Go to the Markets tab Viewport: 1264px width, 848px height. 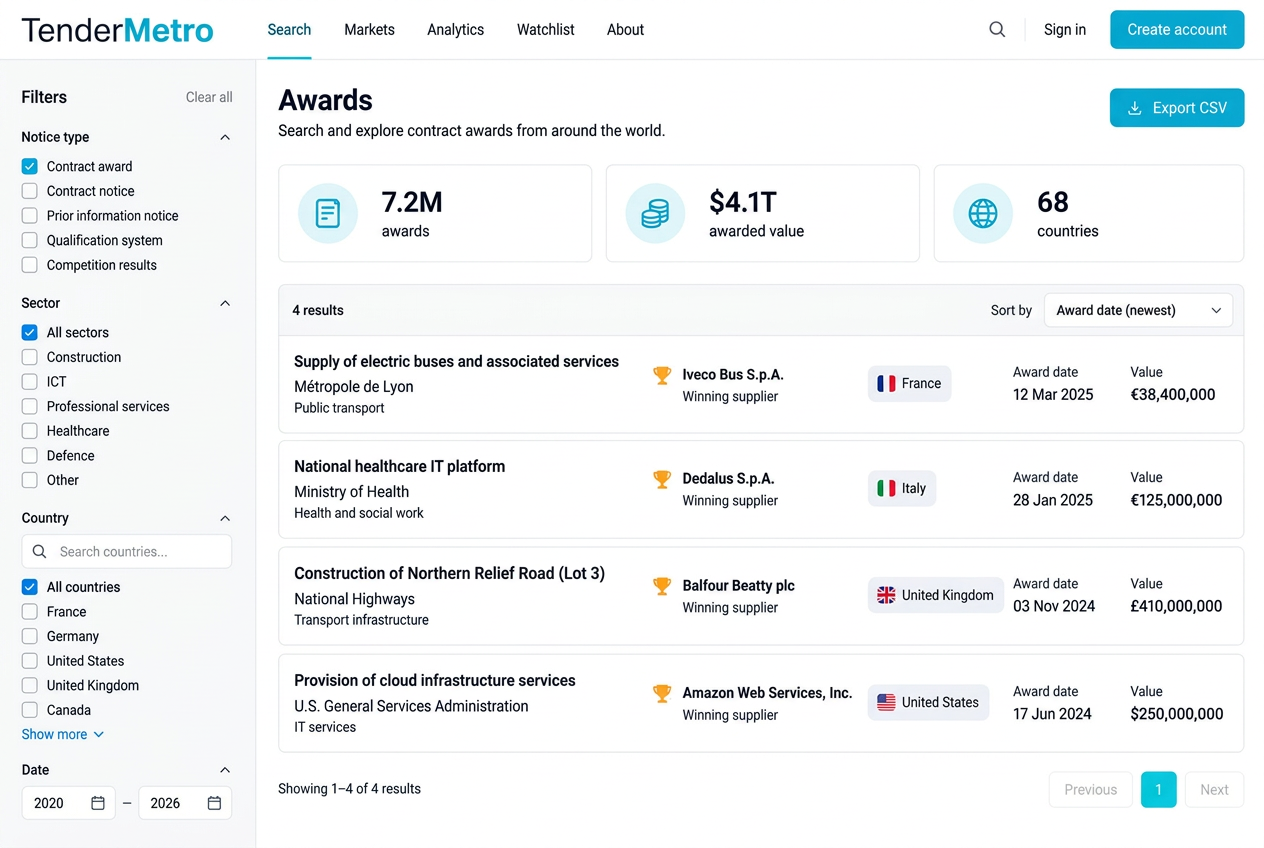(369, 30)
